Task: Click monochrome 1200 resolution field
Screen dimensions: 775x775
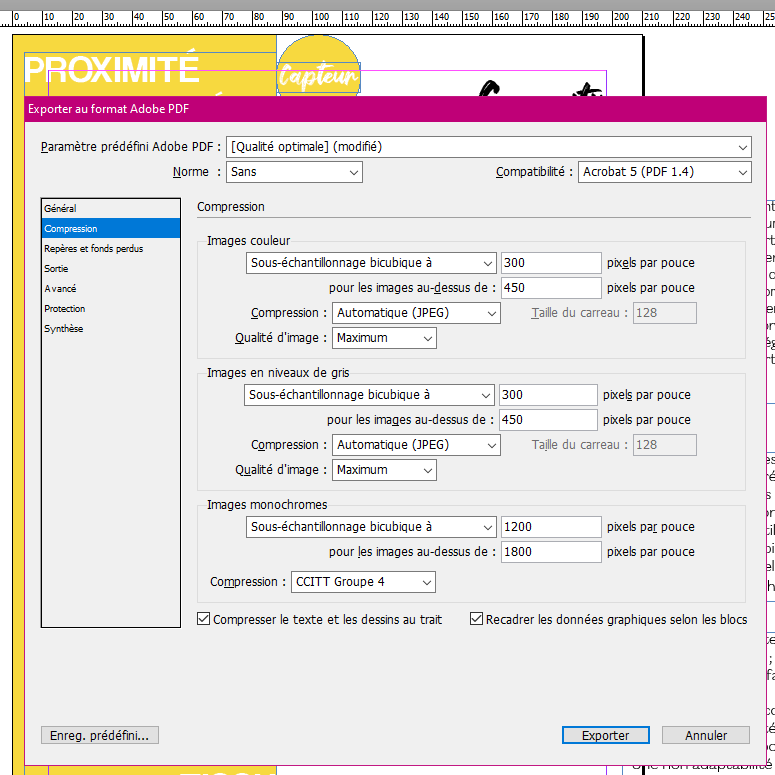Action: click(x=551, y=527)
